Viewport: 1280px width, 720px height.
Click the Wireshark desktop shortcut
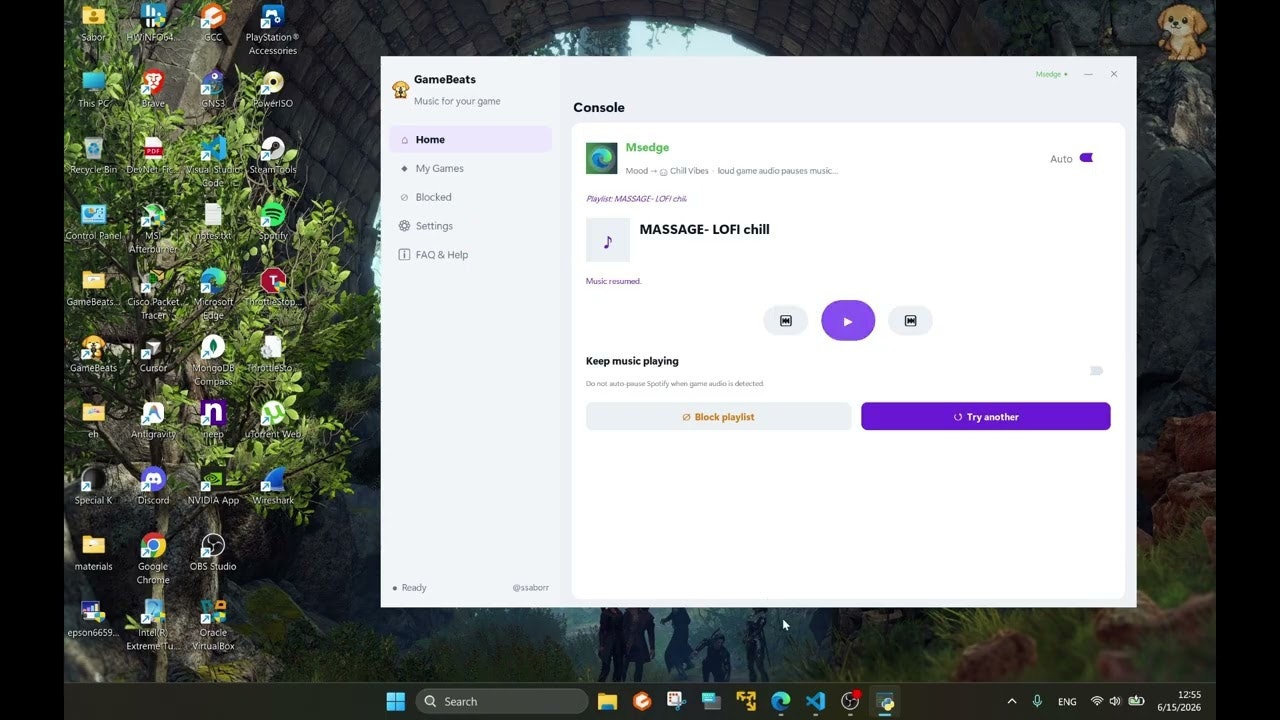click(x=272, y=486)
